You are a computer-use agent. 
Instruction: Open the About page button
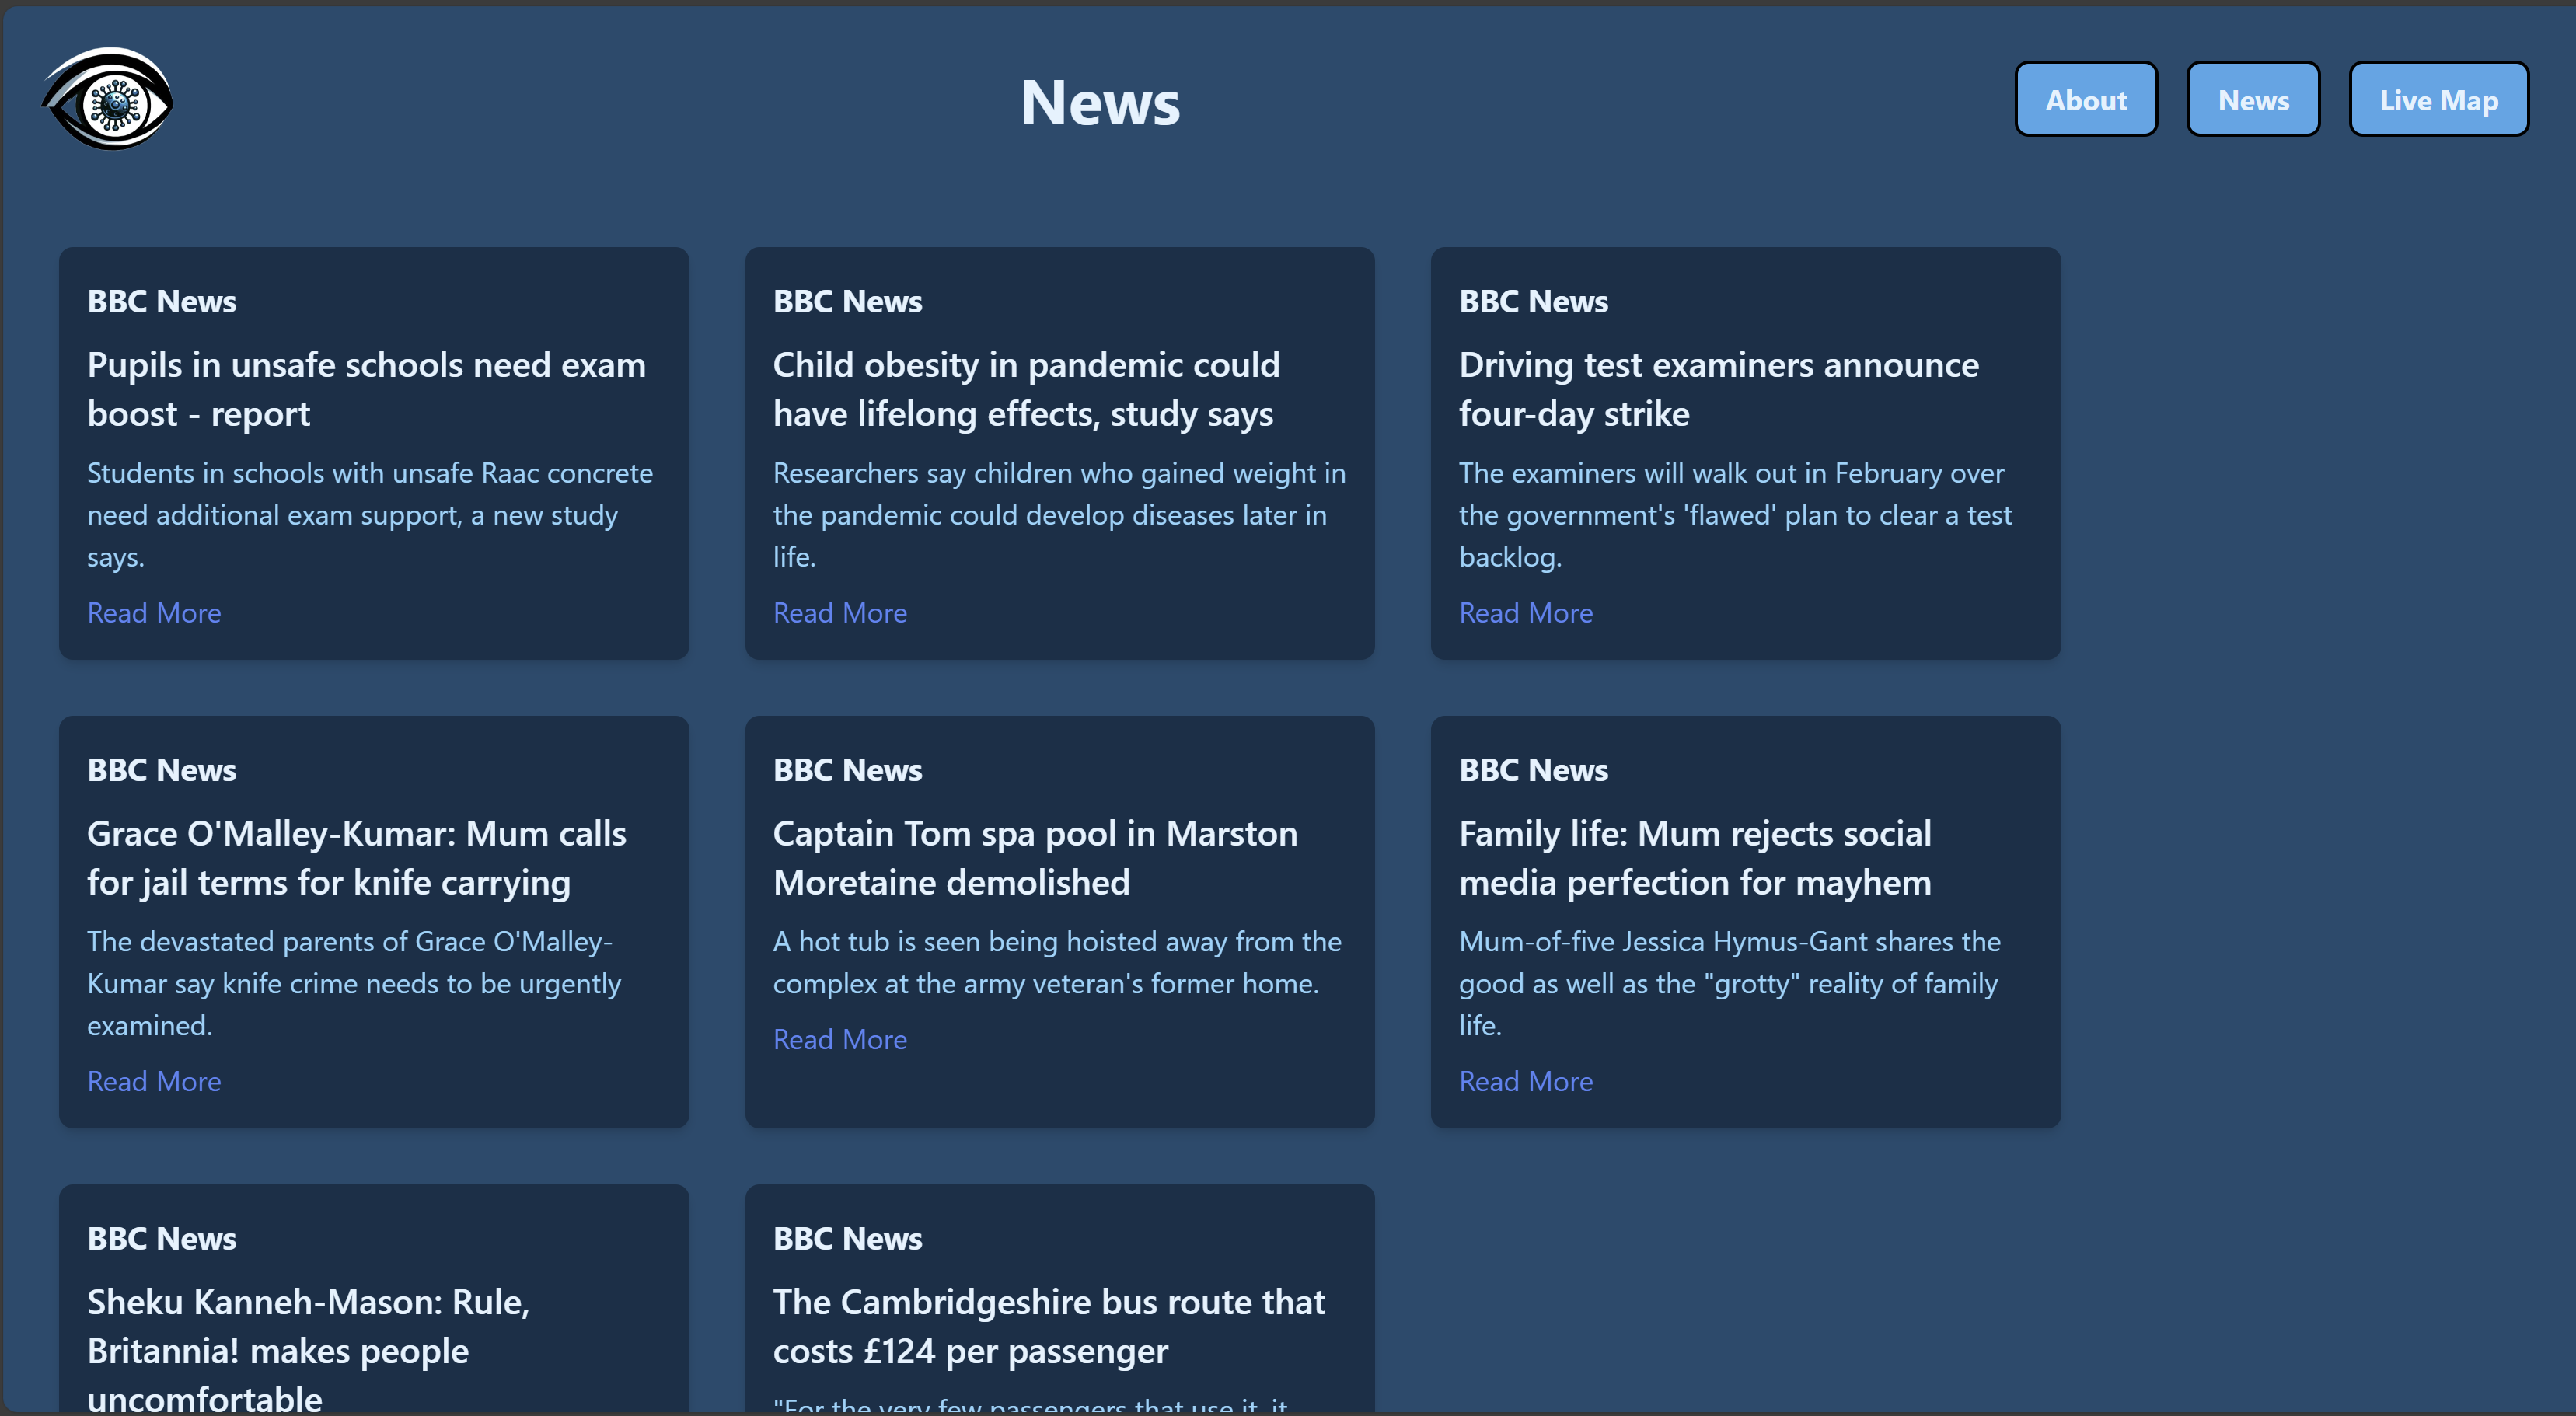pyautogui.click(x=2085, y=100)
